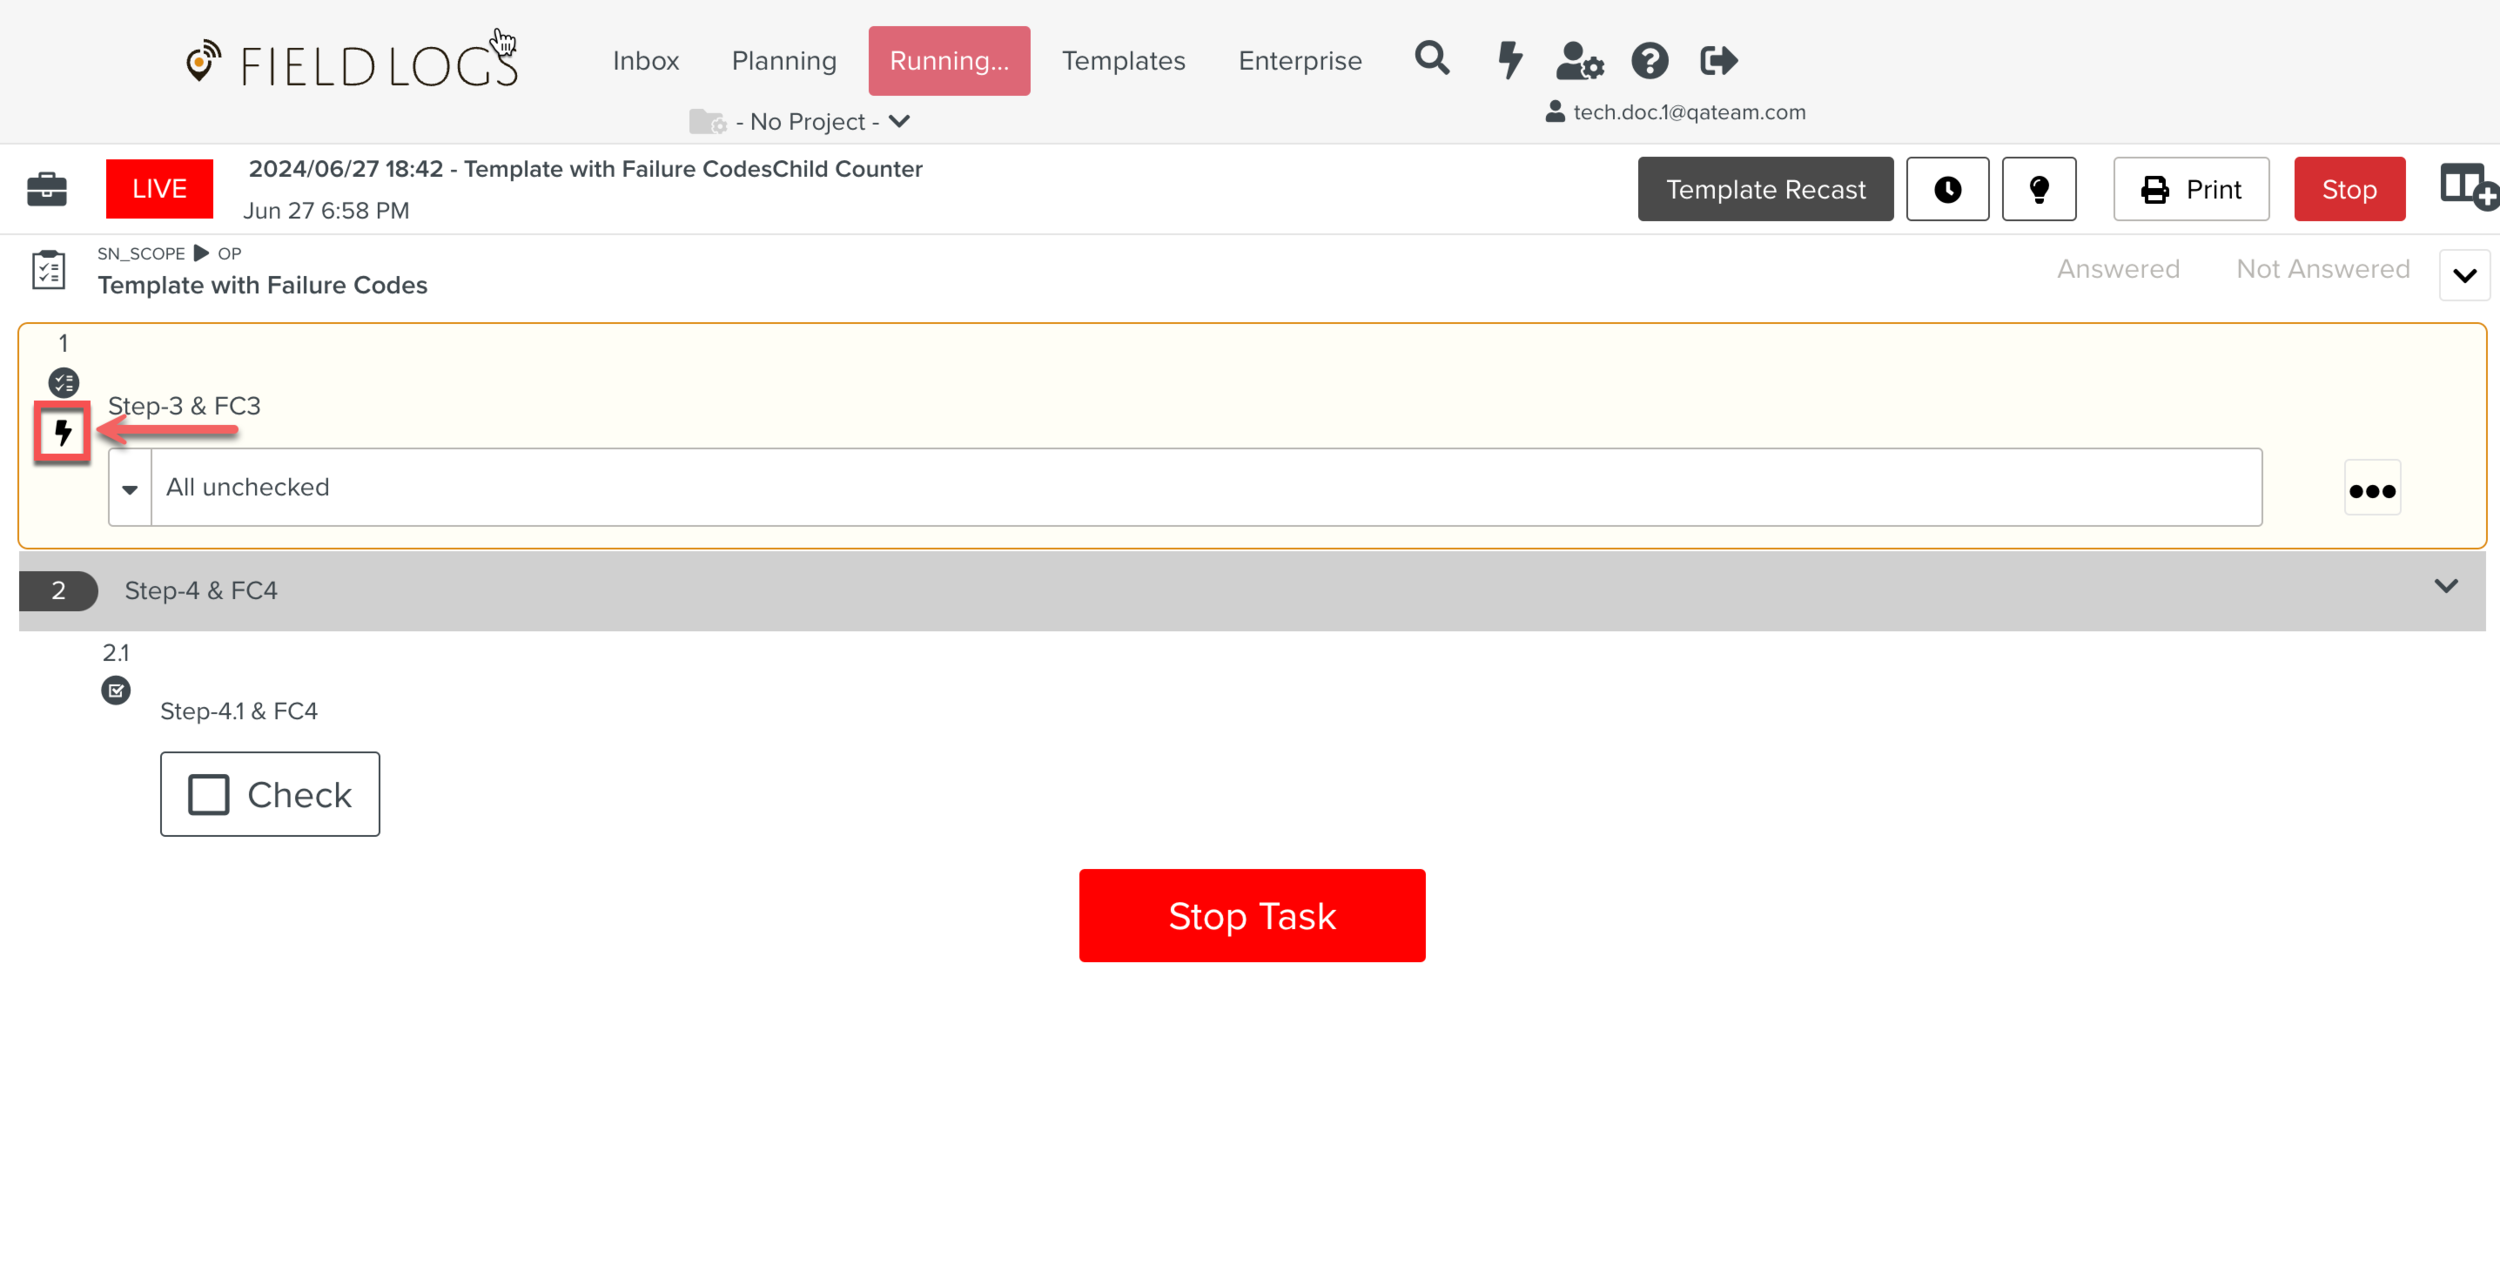
Task: Click the clock history button
Action: coord(1946,189)
